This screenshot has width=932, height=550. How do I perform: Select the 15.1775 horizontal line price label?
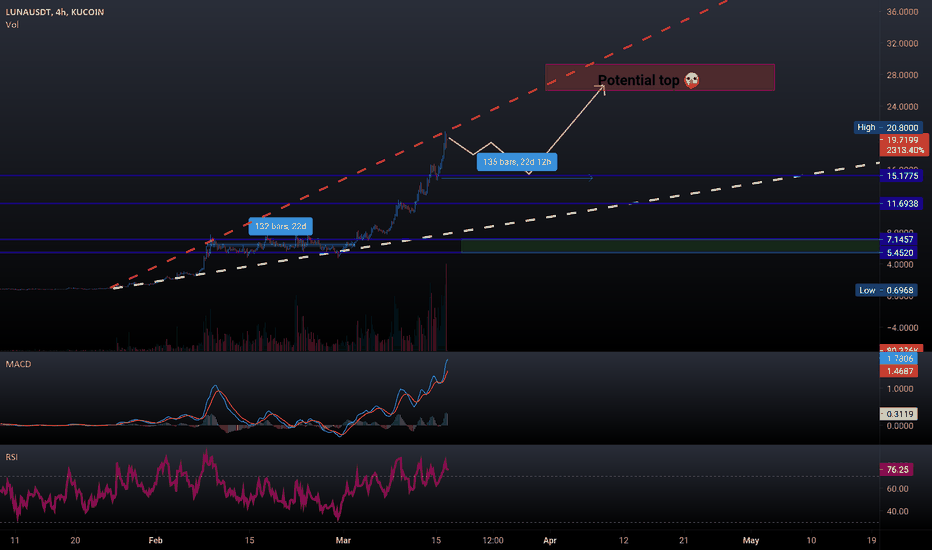pyautogui.click(x=902, y=176)
